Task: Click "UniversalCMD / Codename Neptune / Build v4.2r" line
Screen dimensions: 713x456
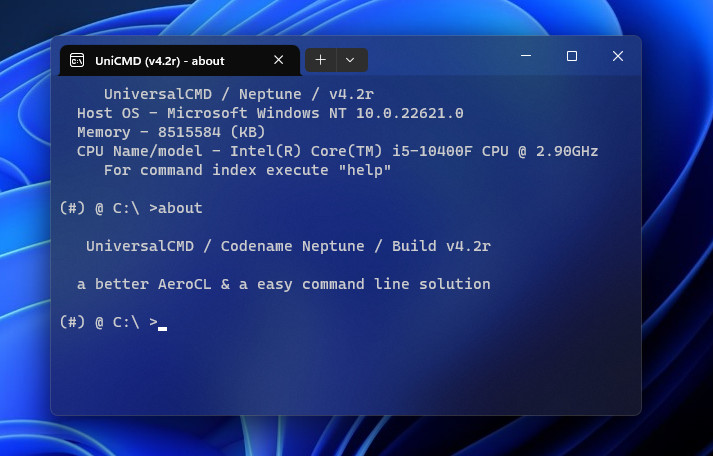Action: (x=288, y=246)
